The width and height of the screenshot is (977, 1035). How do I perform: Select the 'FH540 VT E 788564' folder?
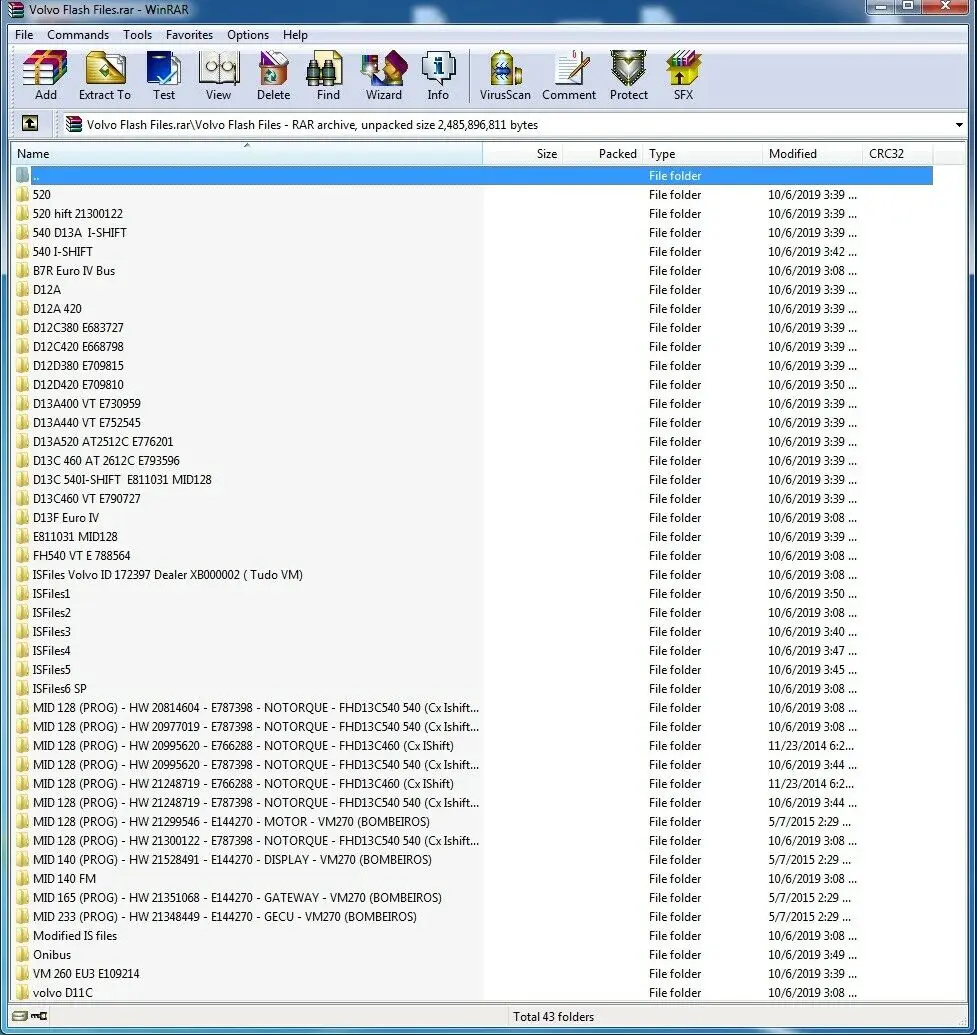473,556
